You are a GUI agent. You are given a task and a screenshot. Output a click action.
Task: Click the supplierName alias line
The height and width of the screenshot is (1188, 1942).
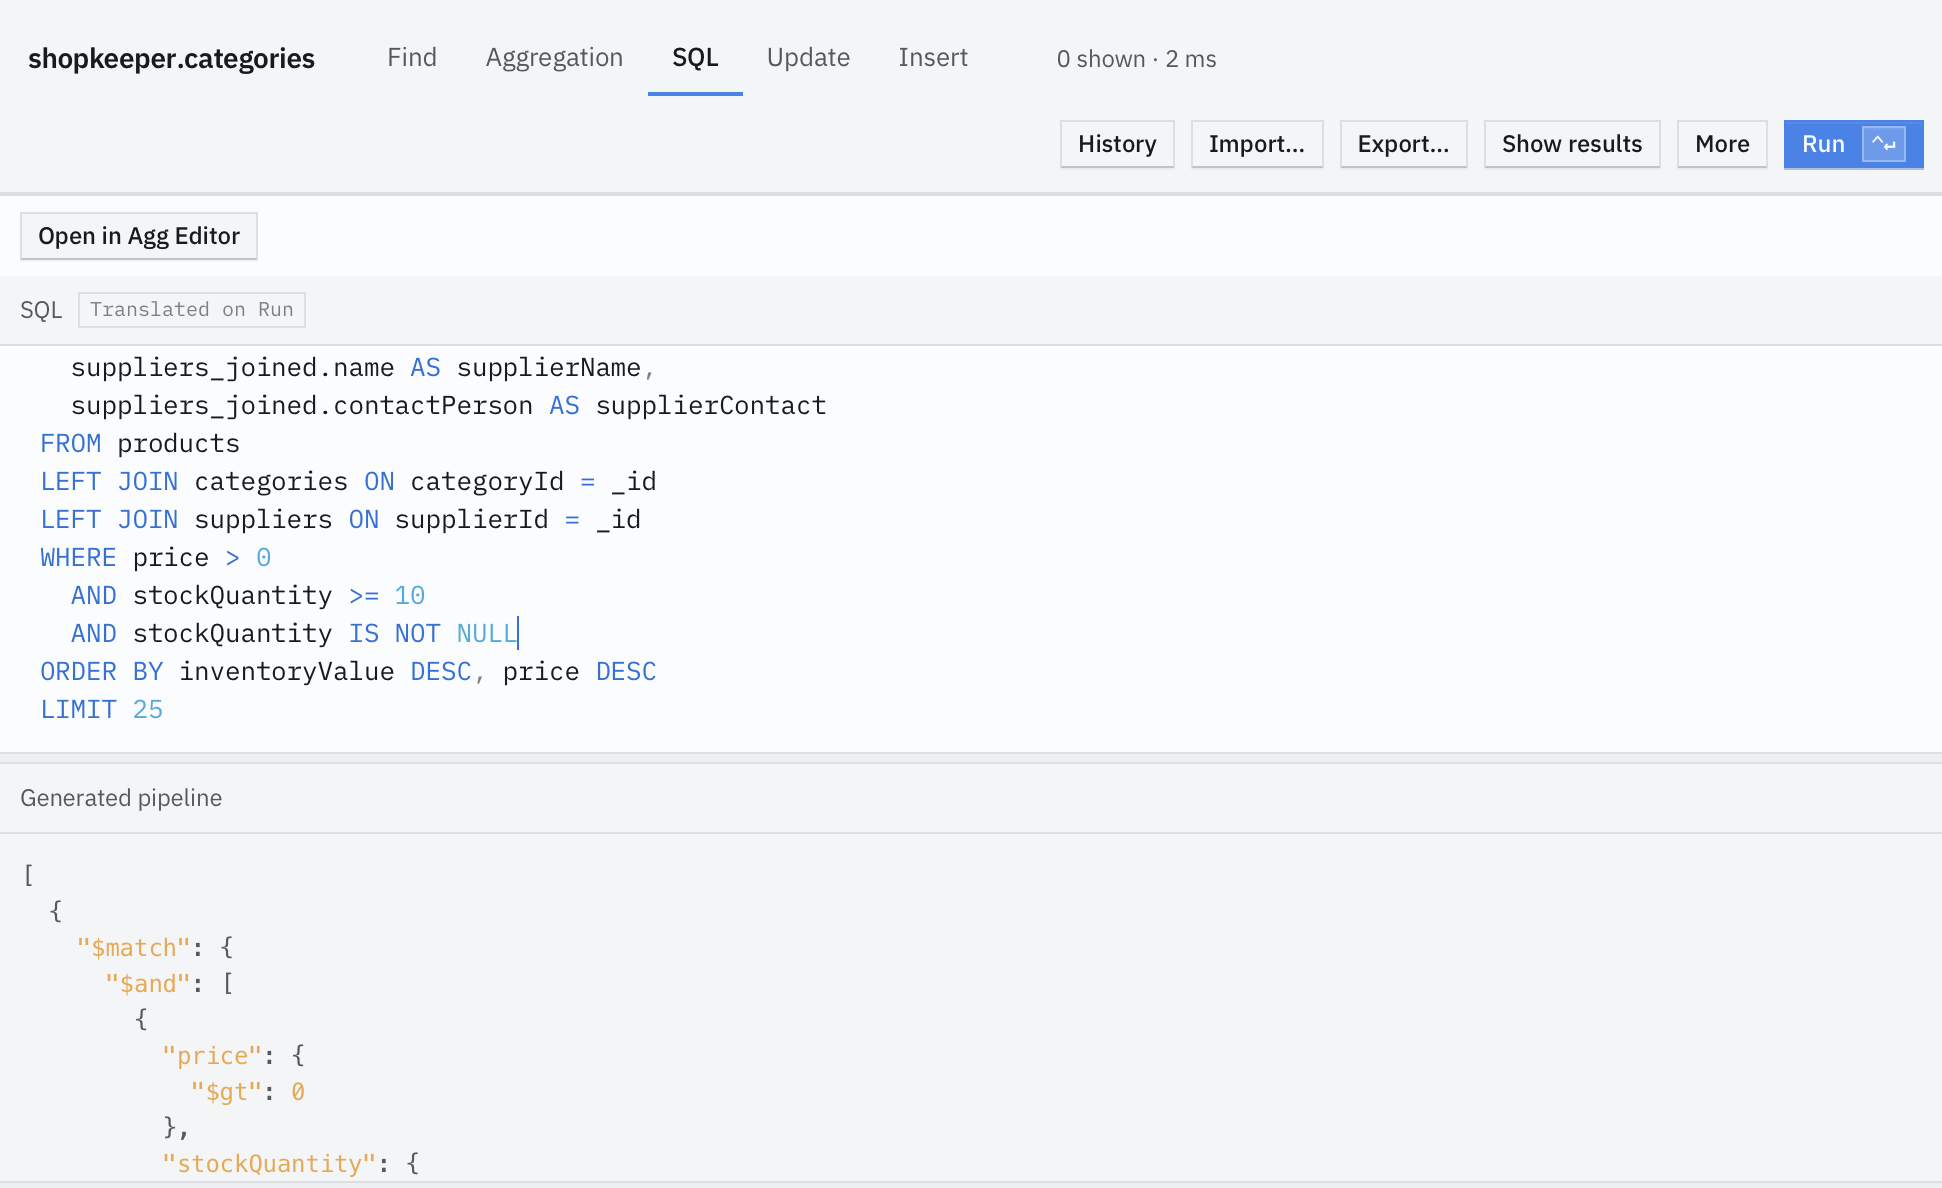click(363, 367)
